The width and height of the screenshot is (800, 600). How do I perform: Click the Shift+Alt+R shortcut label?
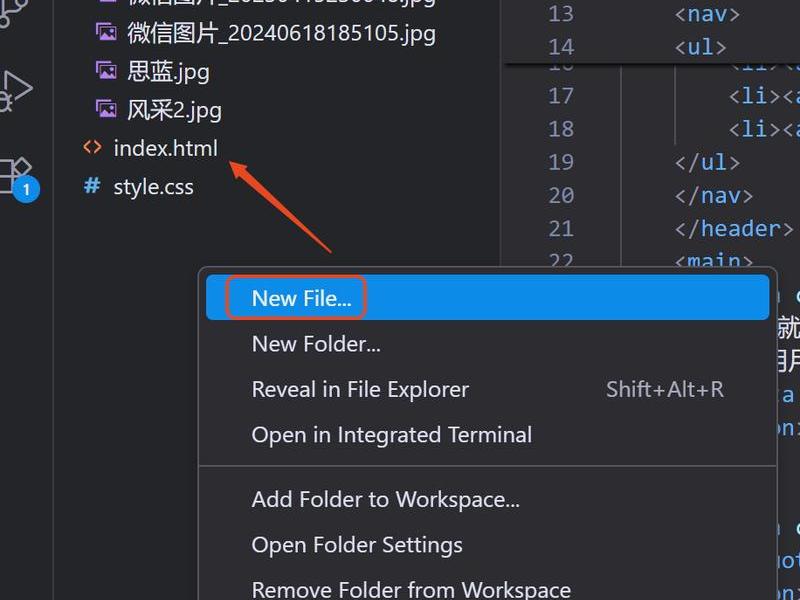(665, 390)
